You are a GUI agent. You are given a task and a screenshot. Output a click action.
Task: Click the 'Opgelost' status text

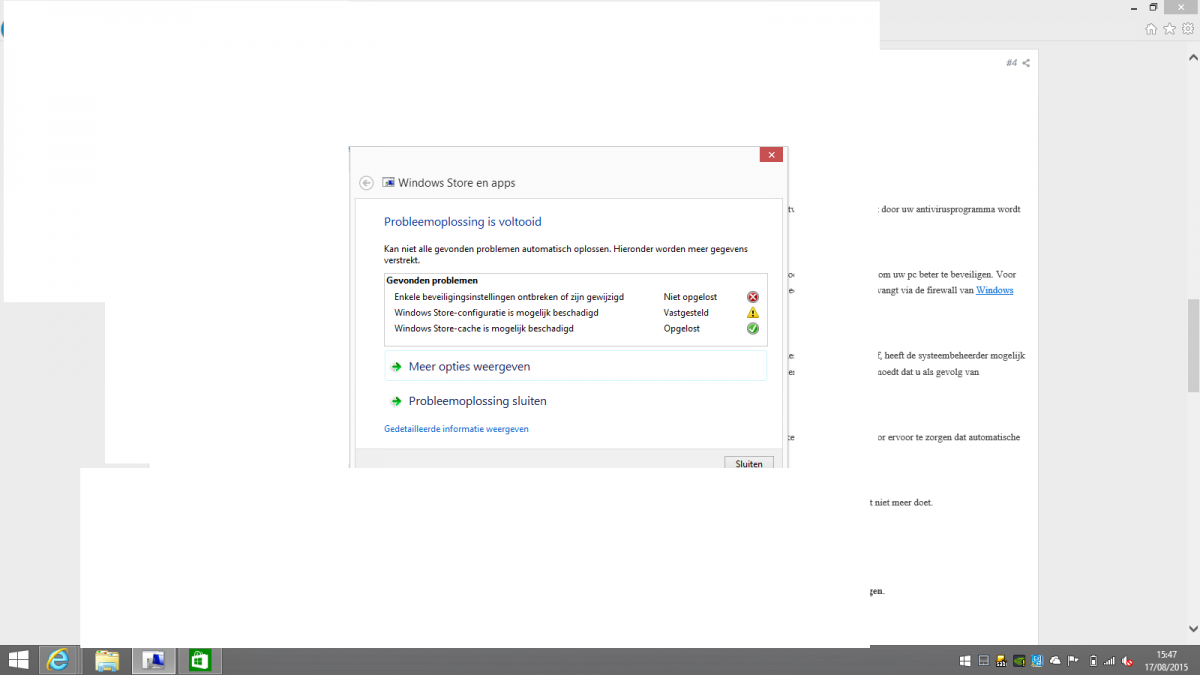[x=683, y=328]
